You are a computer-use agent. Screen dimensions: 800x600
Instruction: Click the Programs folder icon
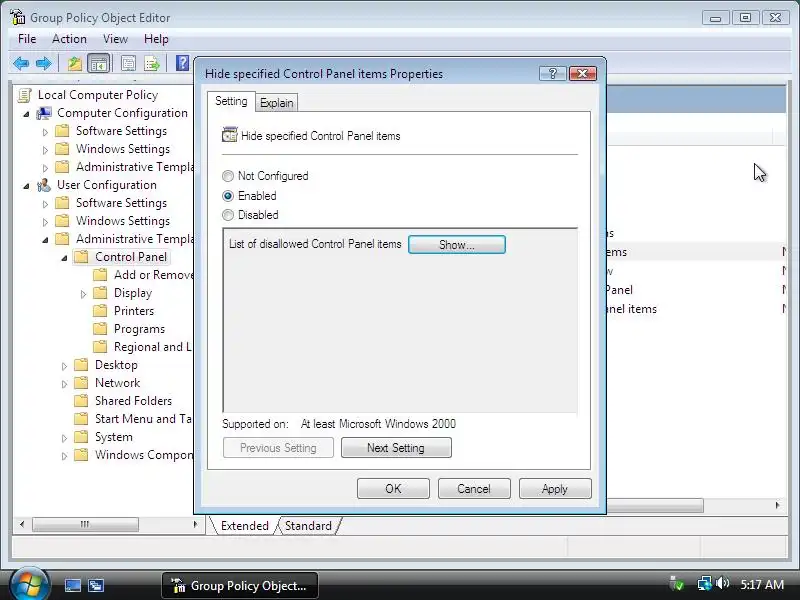tap(100, 329)
